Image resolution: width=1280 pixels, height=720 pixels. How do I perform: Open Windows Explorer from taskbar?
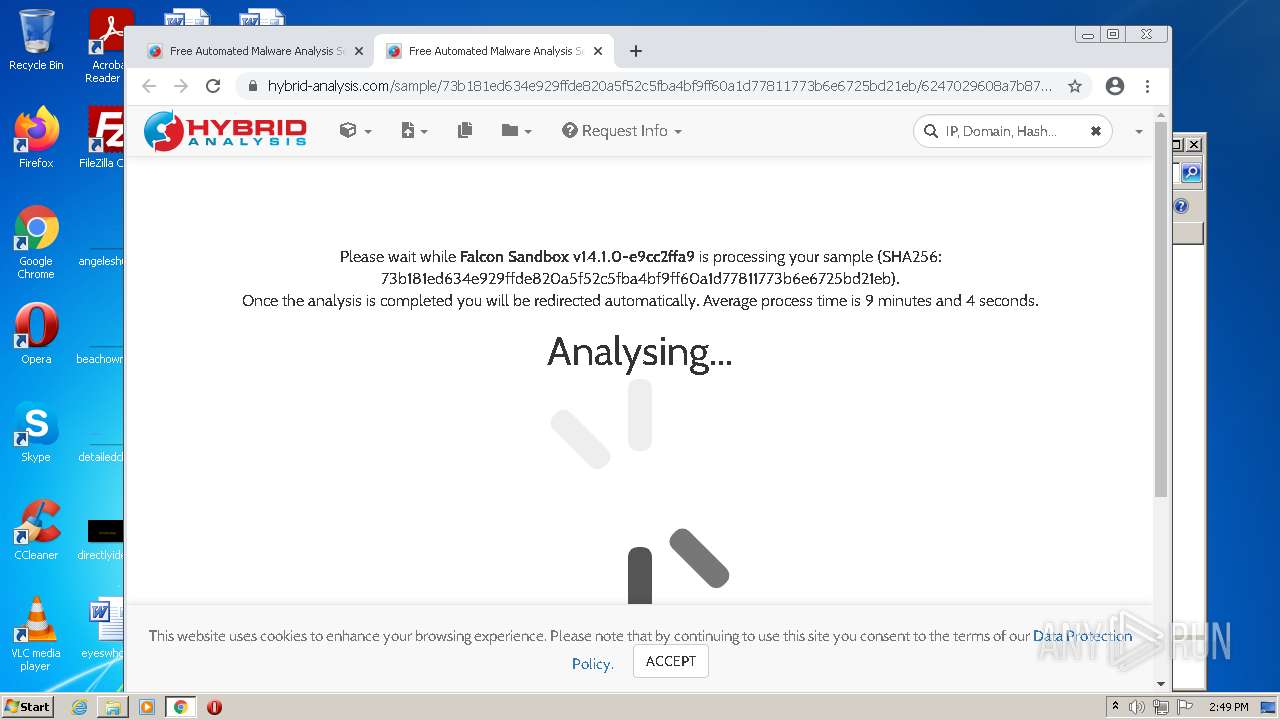tap(113, 707)
